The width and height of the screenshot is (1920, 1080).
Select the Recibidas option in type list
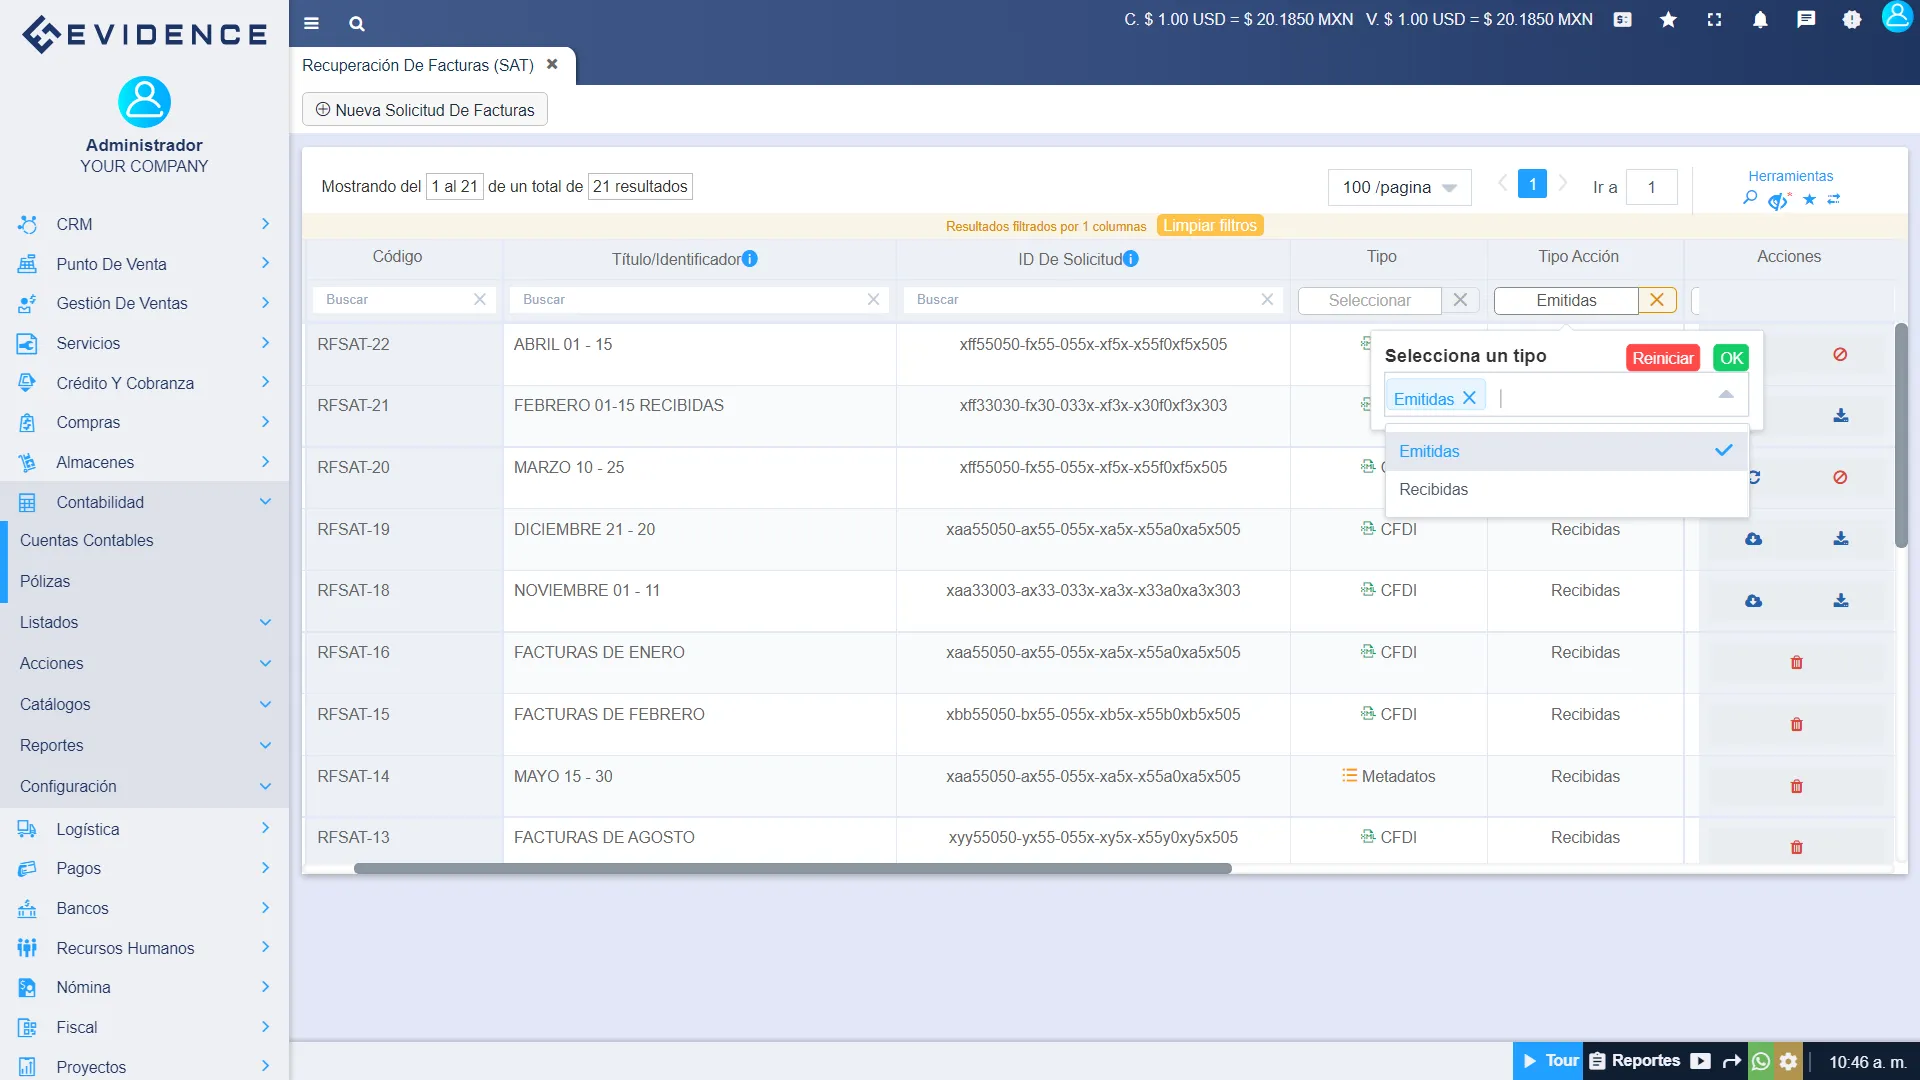[x=1434, y=489]
